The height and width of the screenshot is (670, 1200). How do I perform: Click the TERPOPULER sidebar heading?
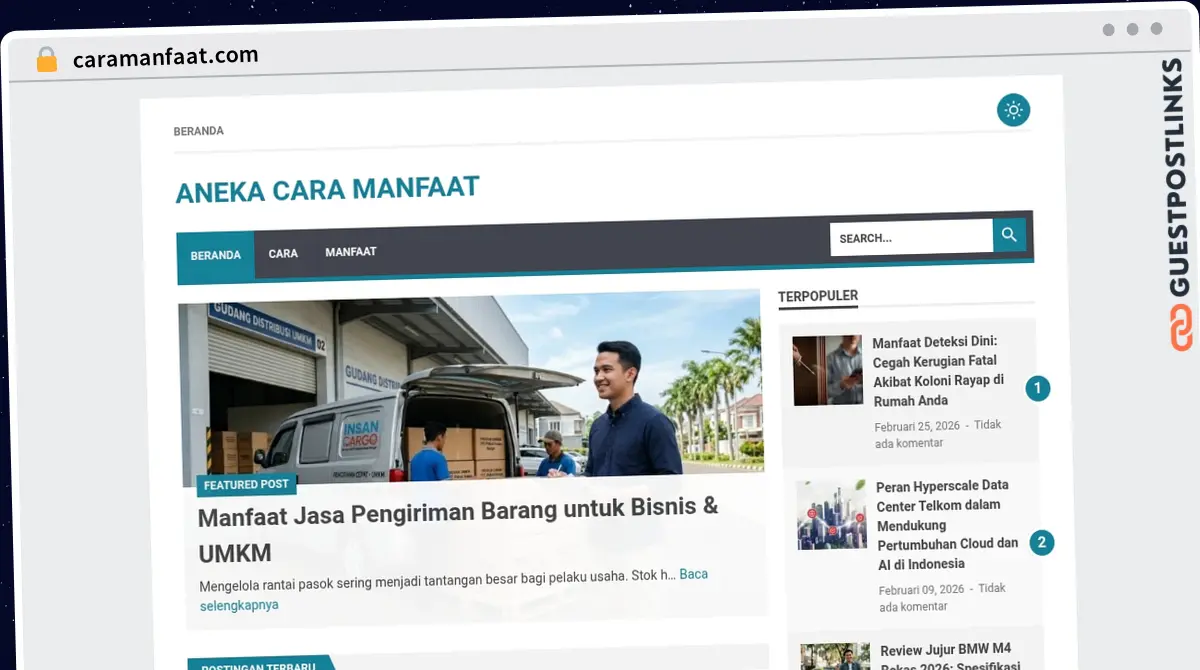tap(818, 296)
